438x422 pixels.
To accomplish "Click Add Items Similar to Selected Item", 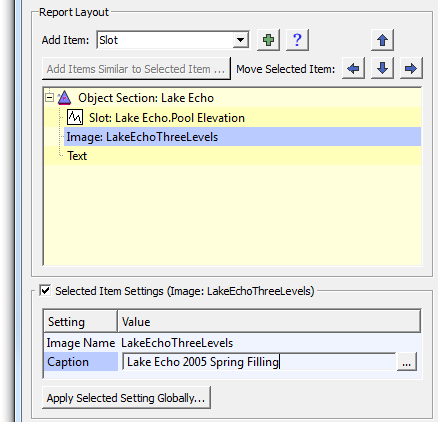I will (136, 69).
